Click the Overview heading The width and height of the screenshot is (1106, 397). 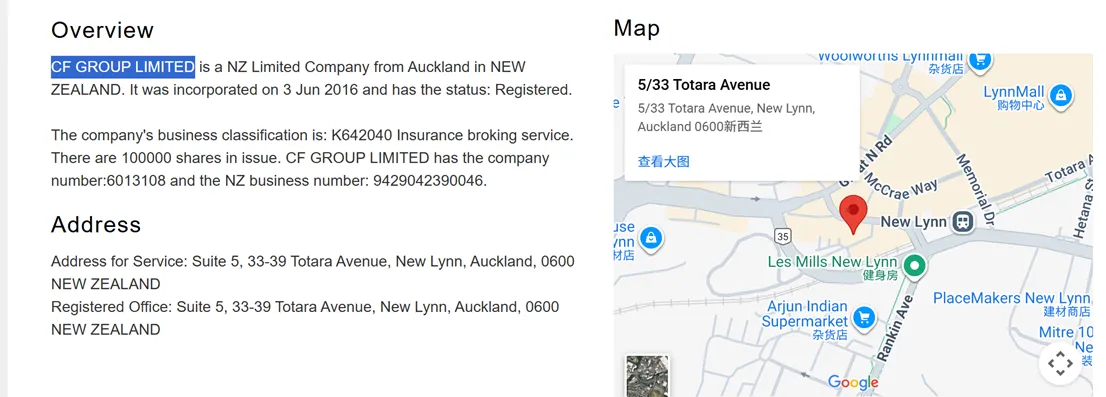pos(102,30)
